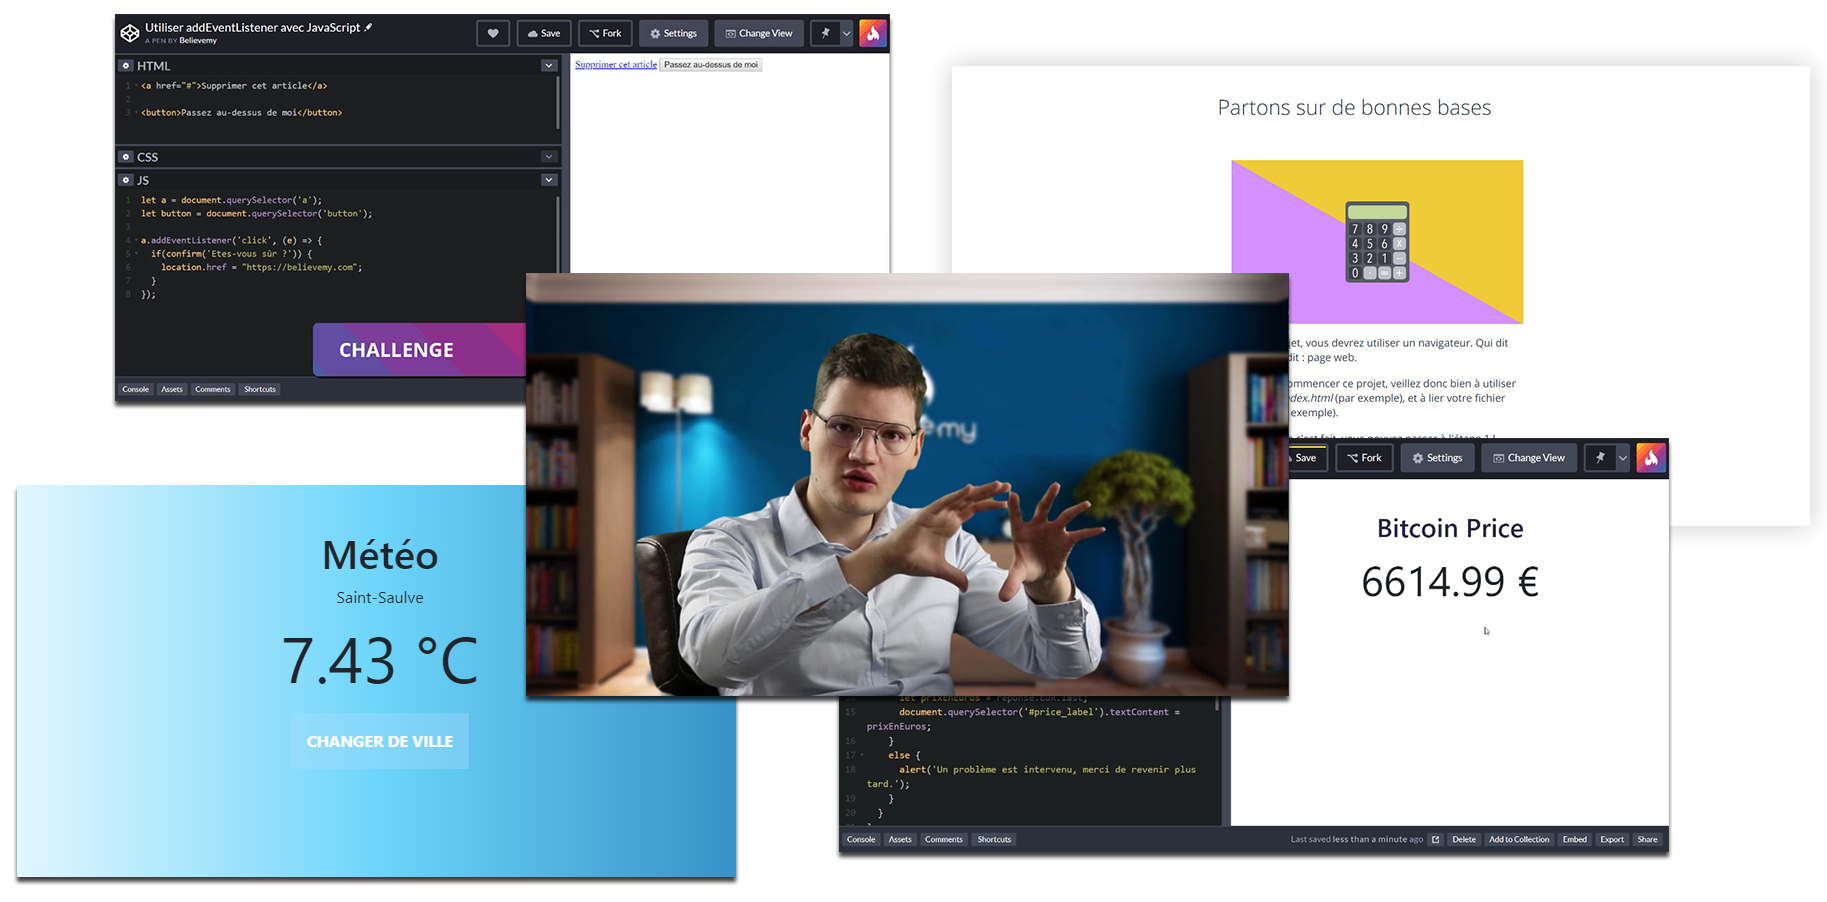The width and height of the screenshot is (1827, 902).
Task: Open the CSS panel gear settings
Action: (x=126, y=157)
